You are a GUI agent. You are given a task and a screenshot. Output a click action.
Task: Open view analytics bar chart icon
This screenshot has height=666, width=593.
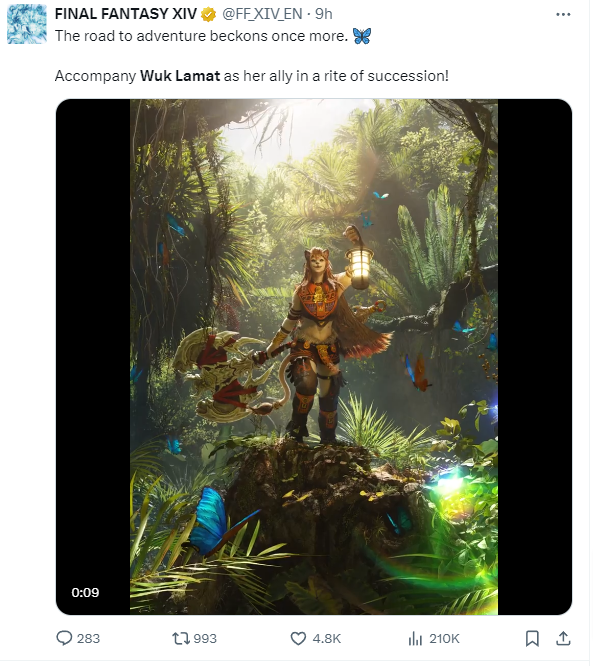415,638
